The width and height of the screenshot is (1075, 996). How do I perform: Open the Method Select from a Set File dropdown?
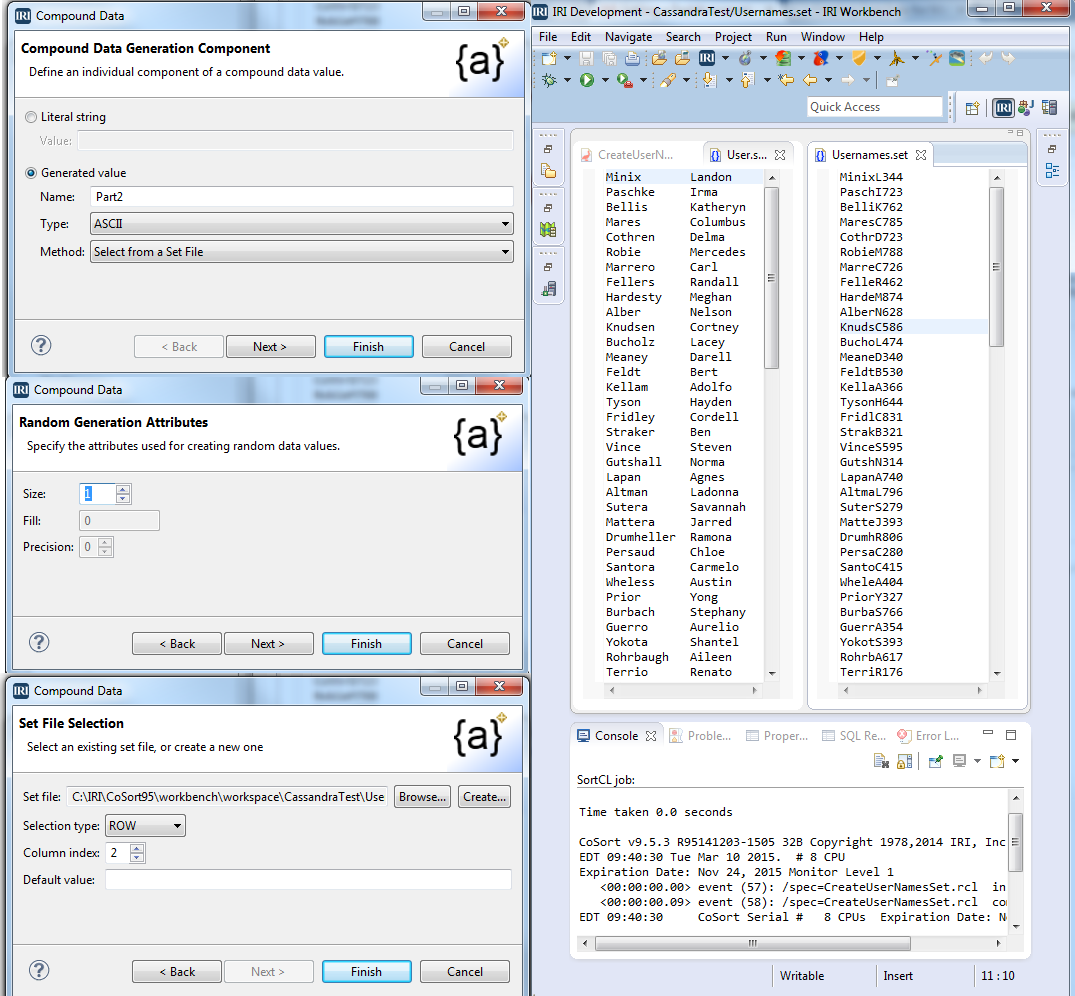[302, 252]
